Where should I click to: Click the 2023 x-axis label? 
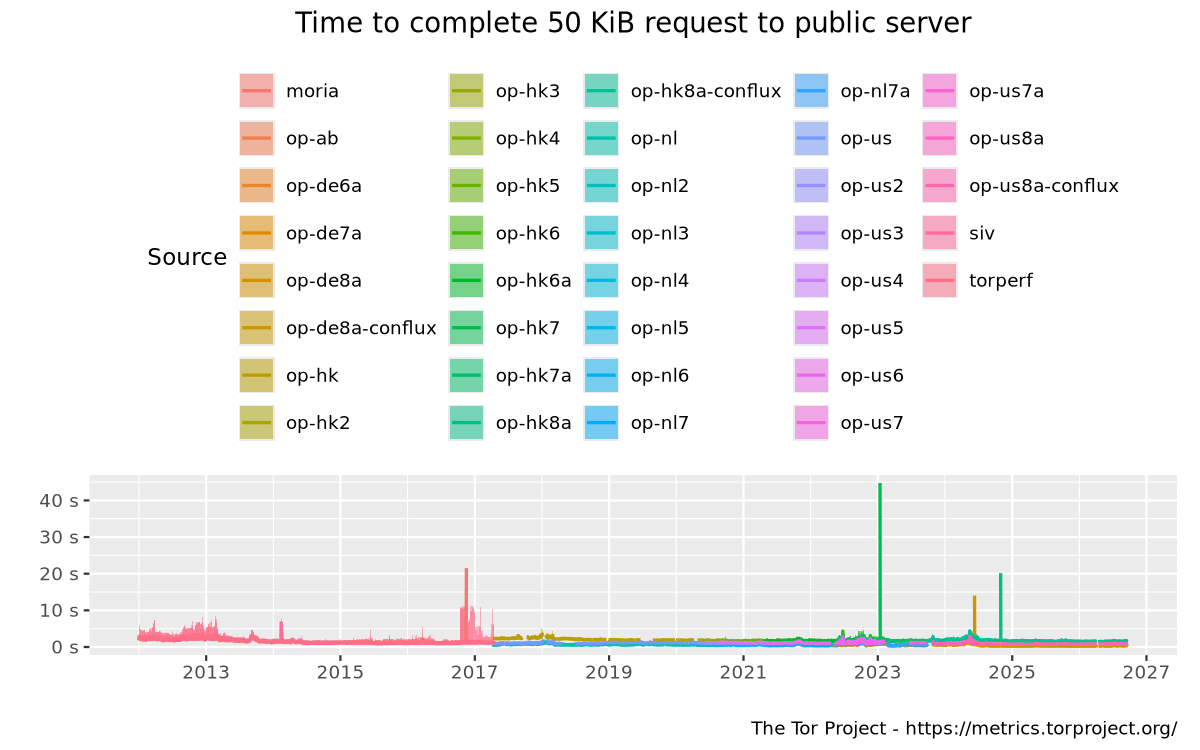pyautogui.click(x=878, y=671)
